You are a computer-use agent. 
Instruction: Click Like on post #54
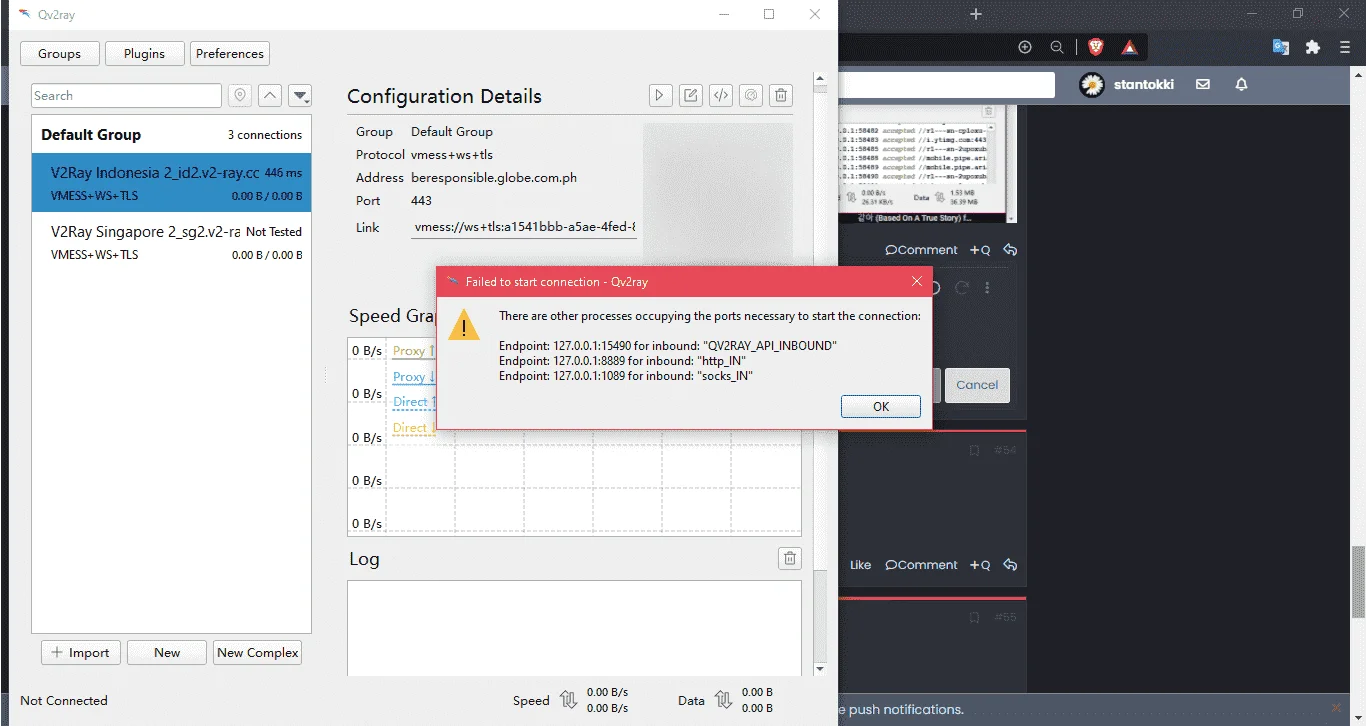coord(860,565)
